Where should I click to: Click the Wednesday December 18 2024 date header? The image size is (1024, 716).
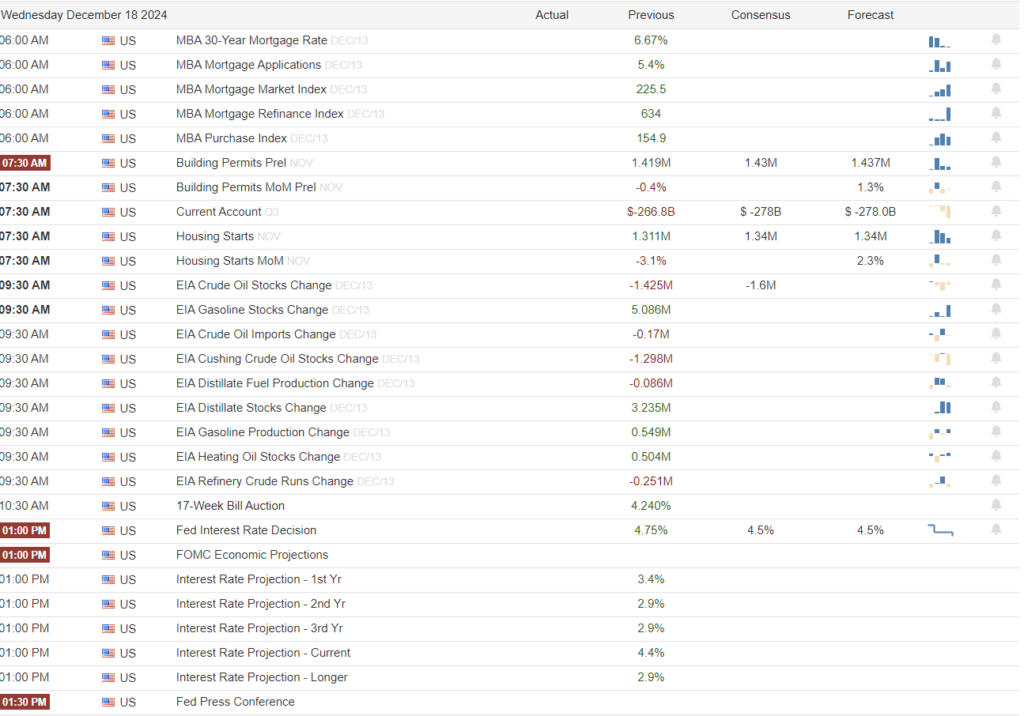(x=84, y=14)
